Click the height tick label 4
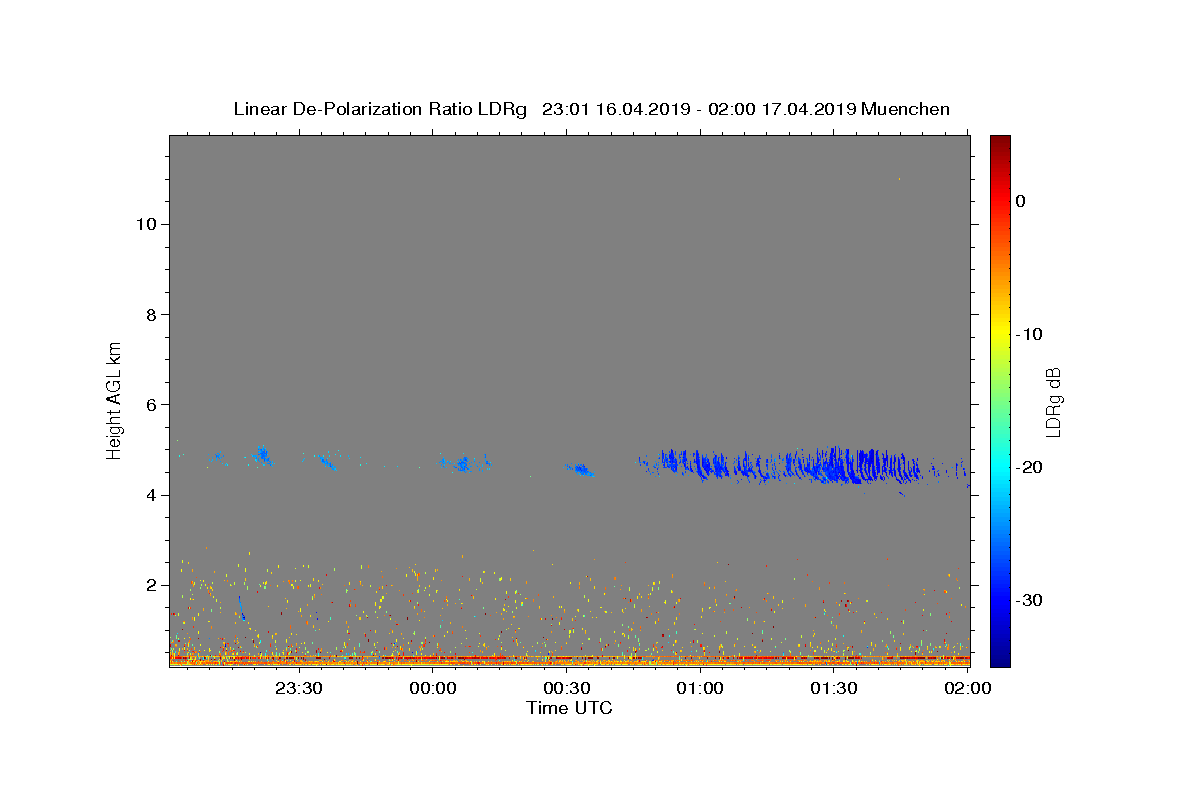 pyautogui.click(x=151, y=495)
